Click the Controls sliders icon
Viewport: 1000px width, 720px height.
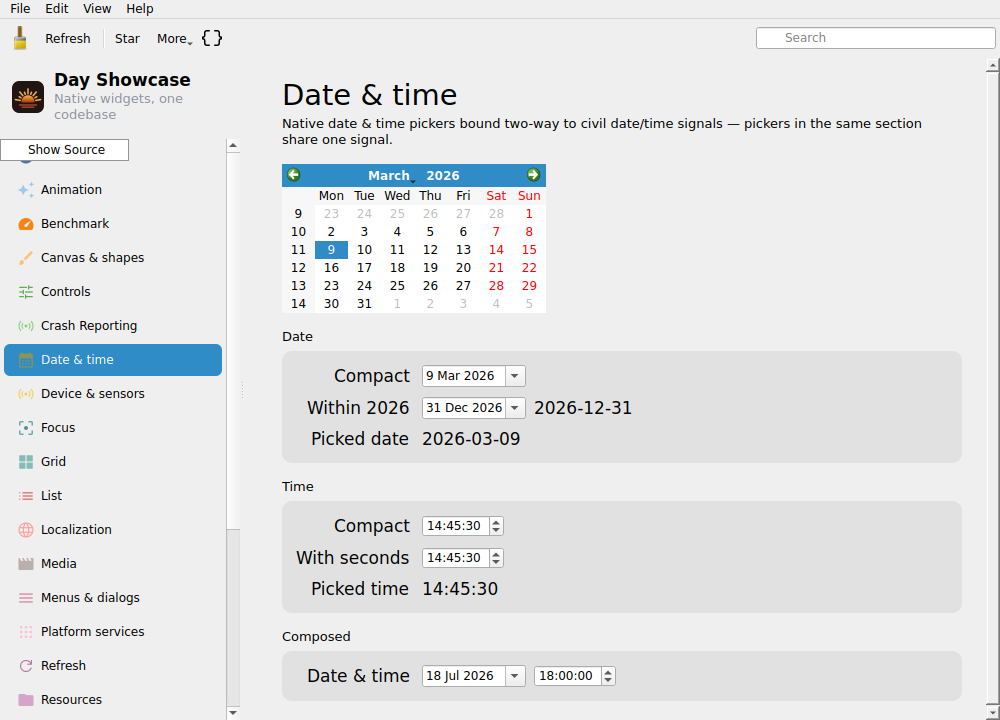pos(26,291)
